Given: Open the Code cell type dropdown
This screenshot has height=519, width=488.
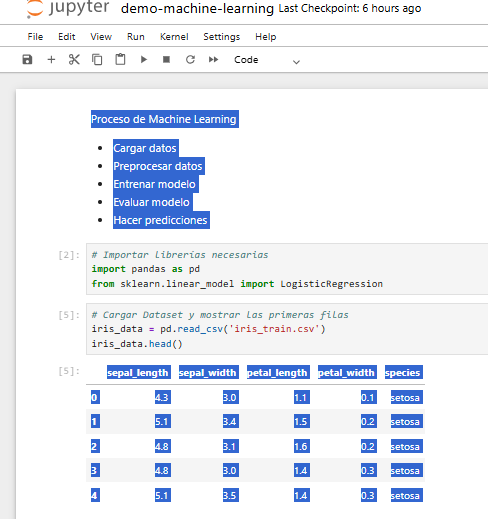Looking at the screenshot, I should click(267, 60).
